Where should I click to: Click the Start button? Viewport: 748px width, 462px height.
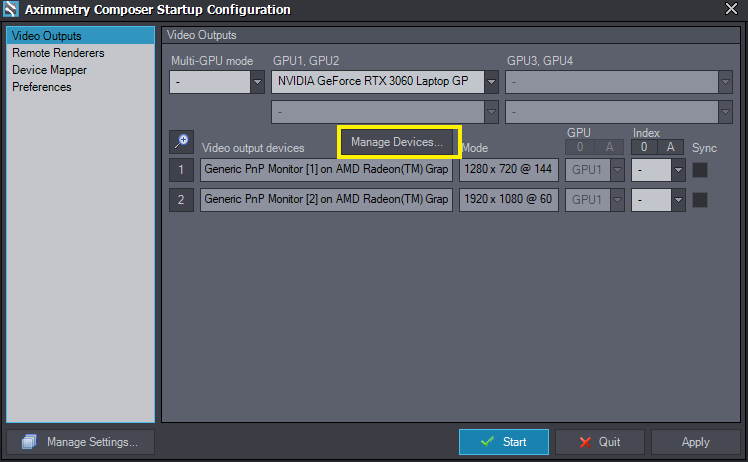pos(504,442)
